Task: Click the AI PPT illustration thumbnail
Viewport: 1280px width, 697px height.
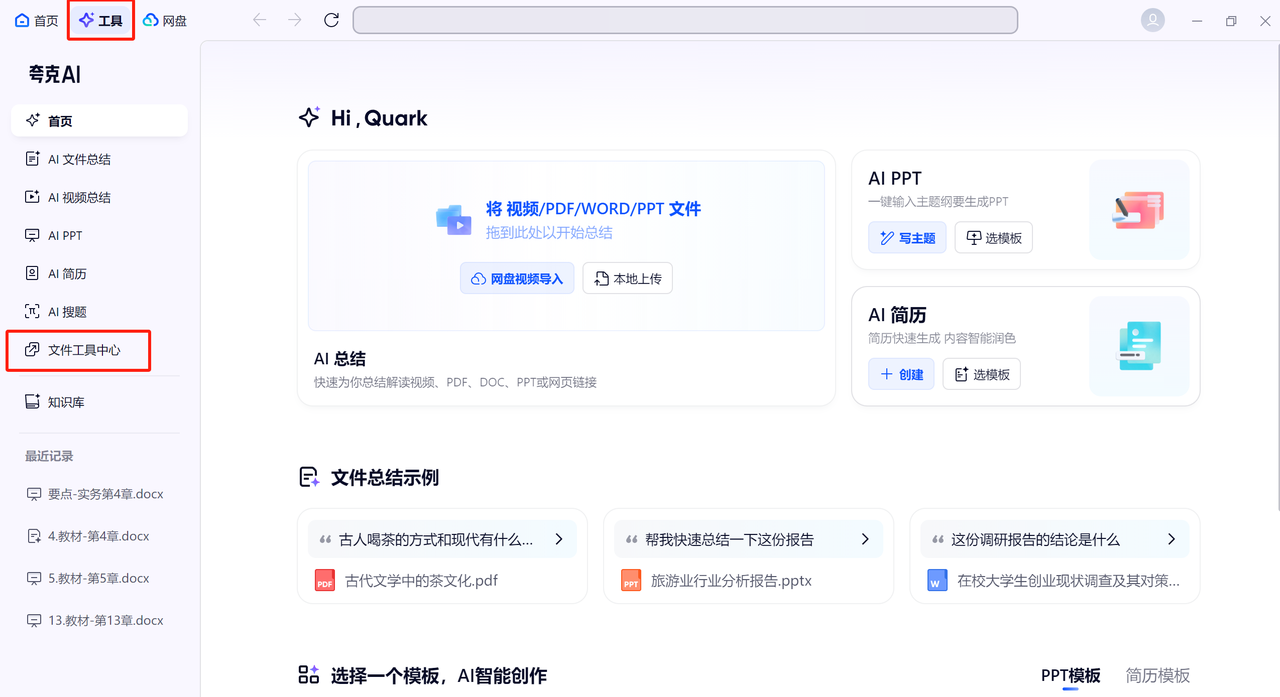Action: [1139, 210]
